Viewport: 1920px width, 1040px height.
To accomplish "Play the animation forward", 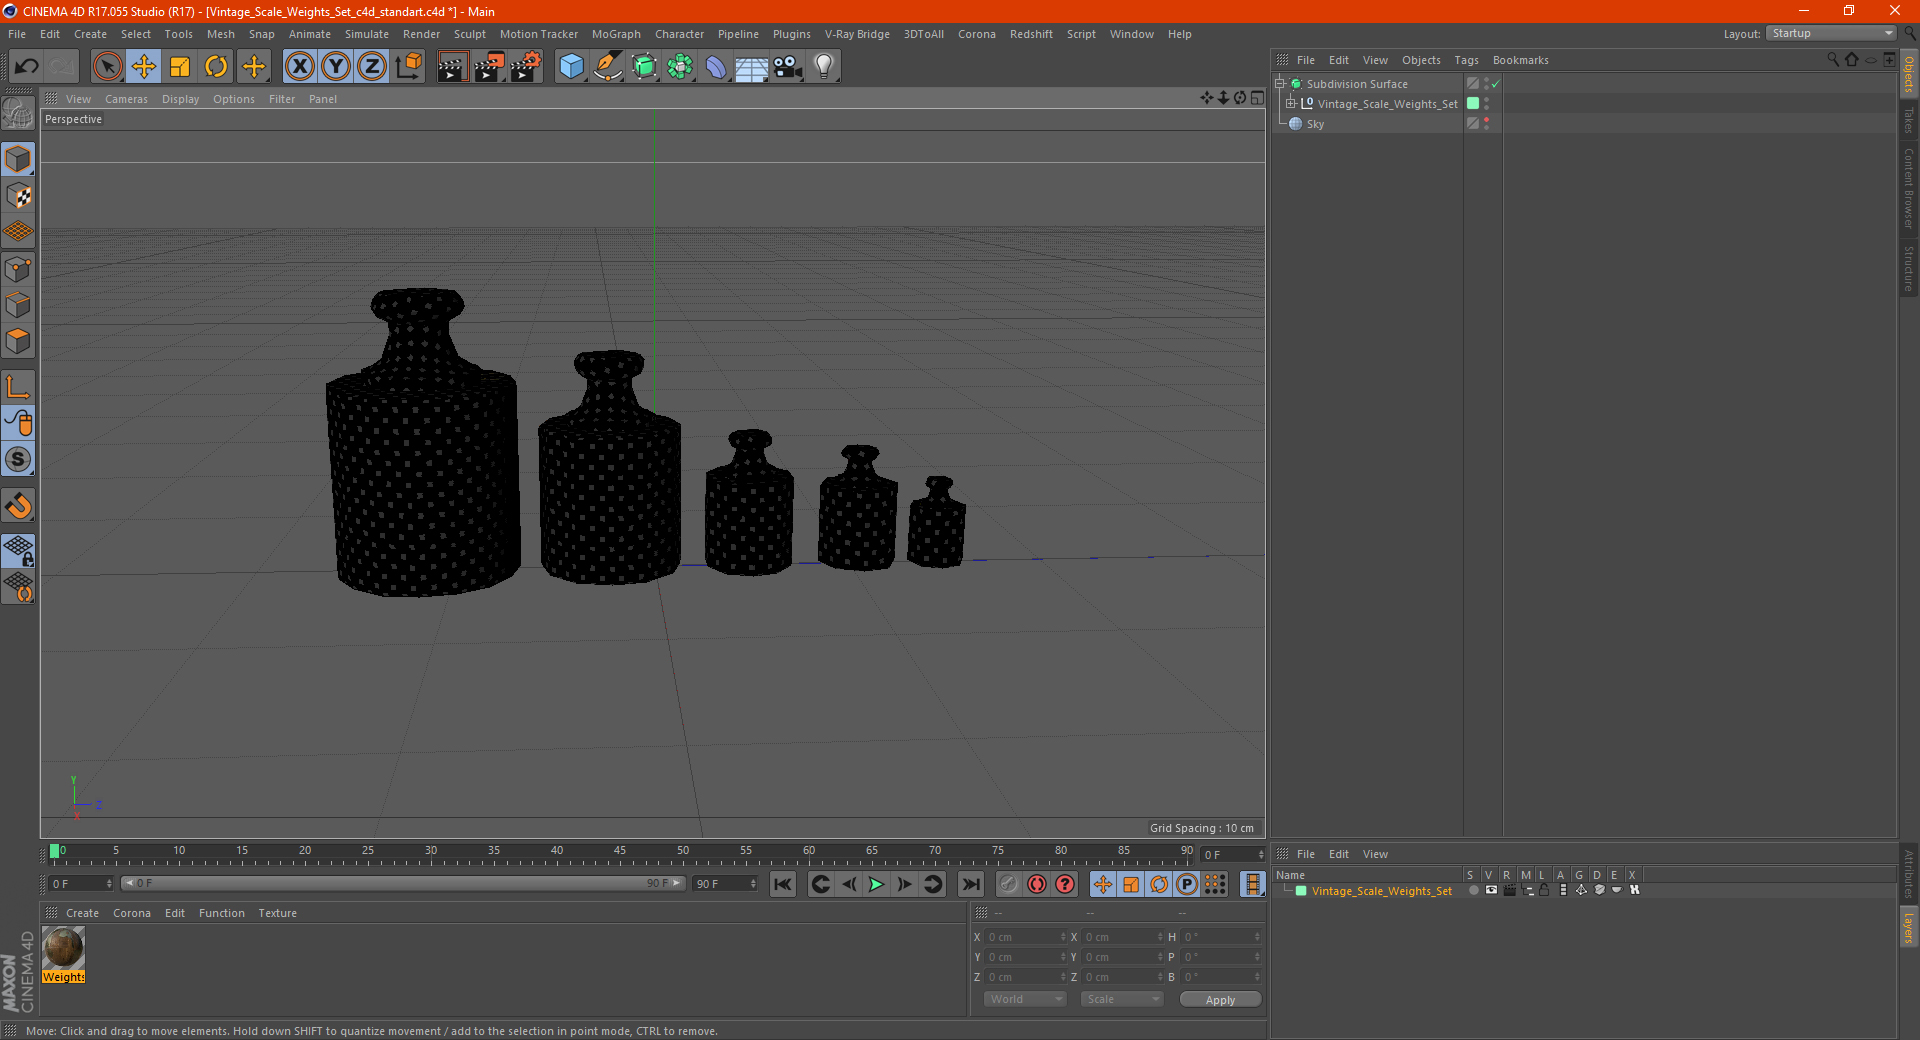I will (876, 884).
